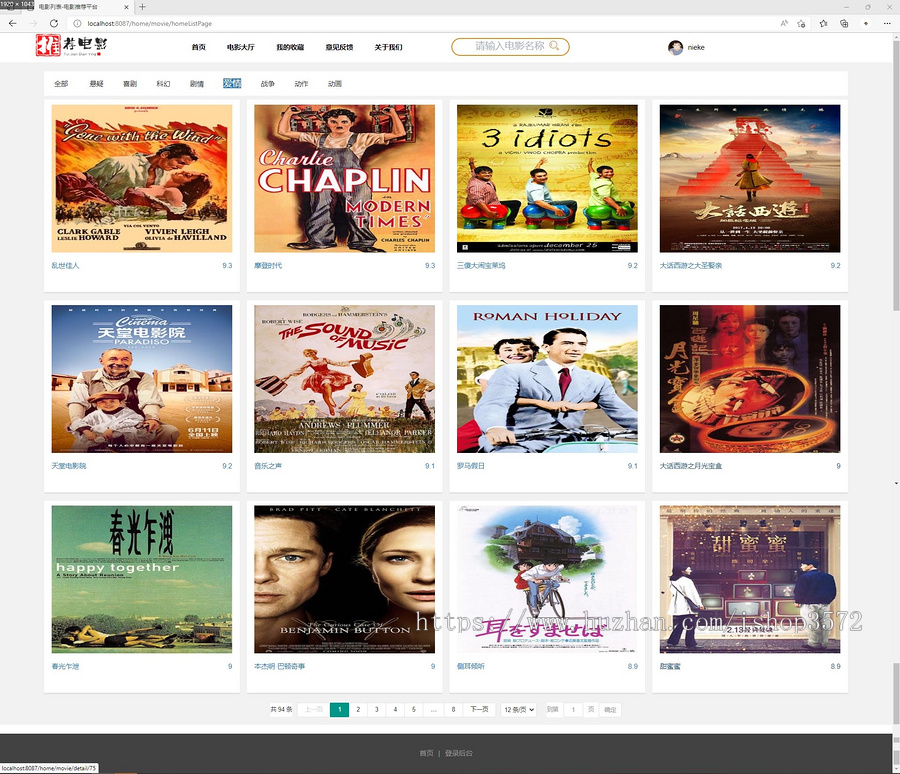Open the Benjamin Button poster
The image size is (900, 774).
(344, 579)
